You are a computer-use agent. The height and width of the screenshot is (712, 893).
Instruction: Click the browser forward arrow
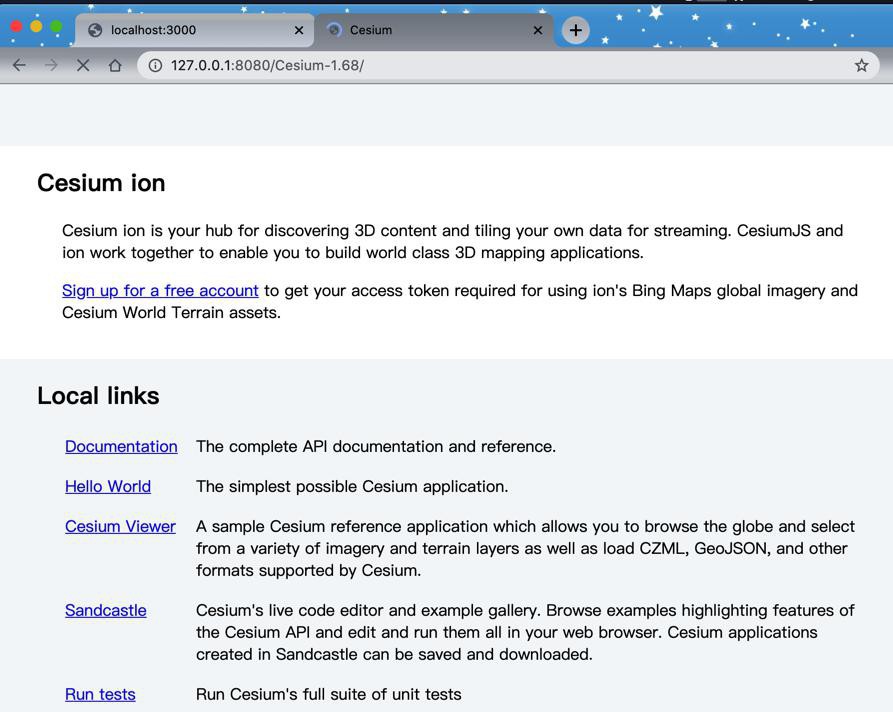pyautogui.click(x=51, y=66)
